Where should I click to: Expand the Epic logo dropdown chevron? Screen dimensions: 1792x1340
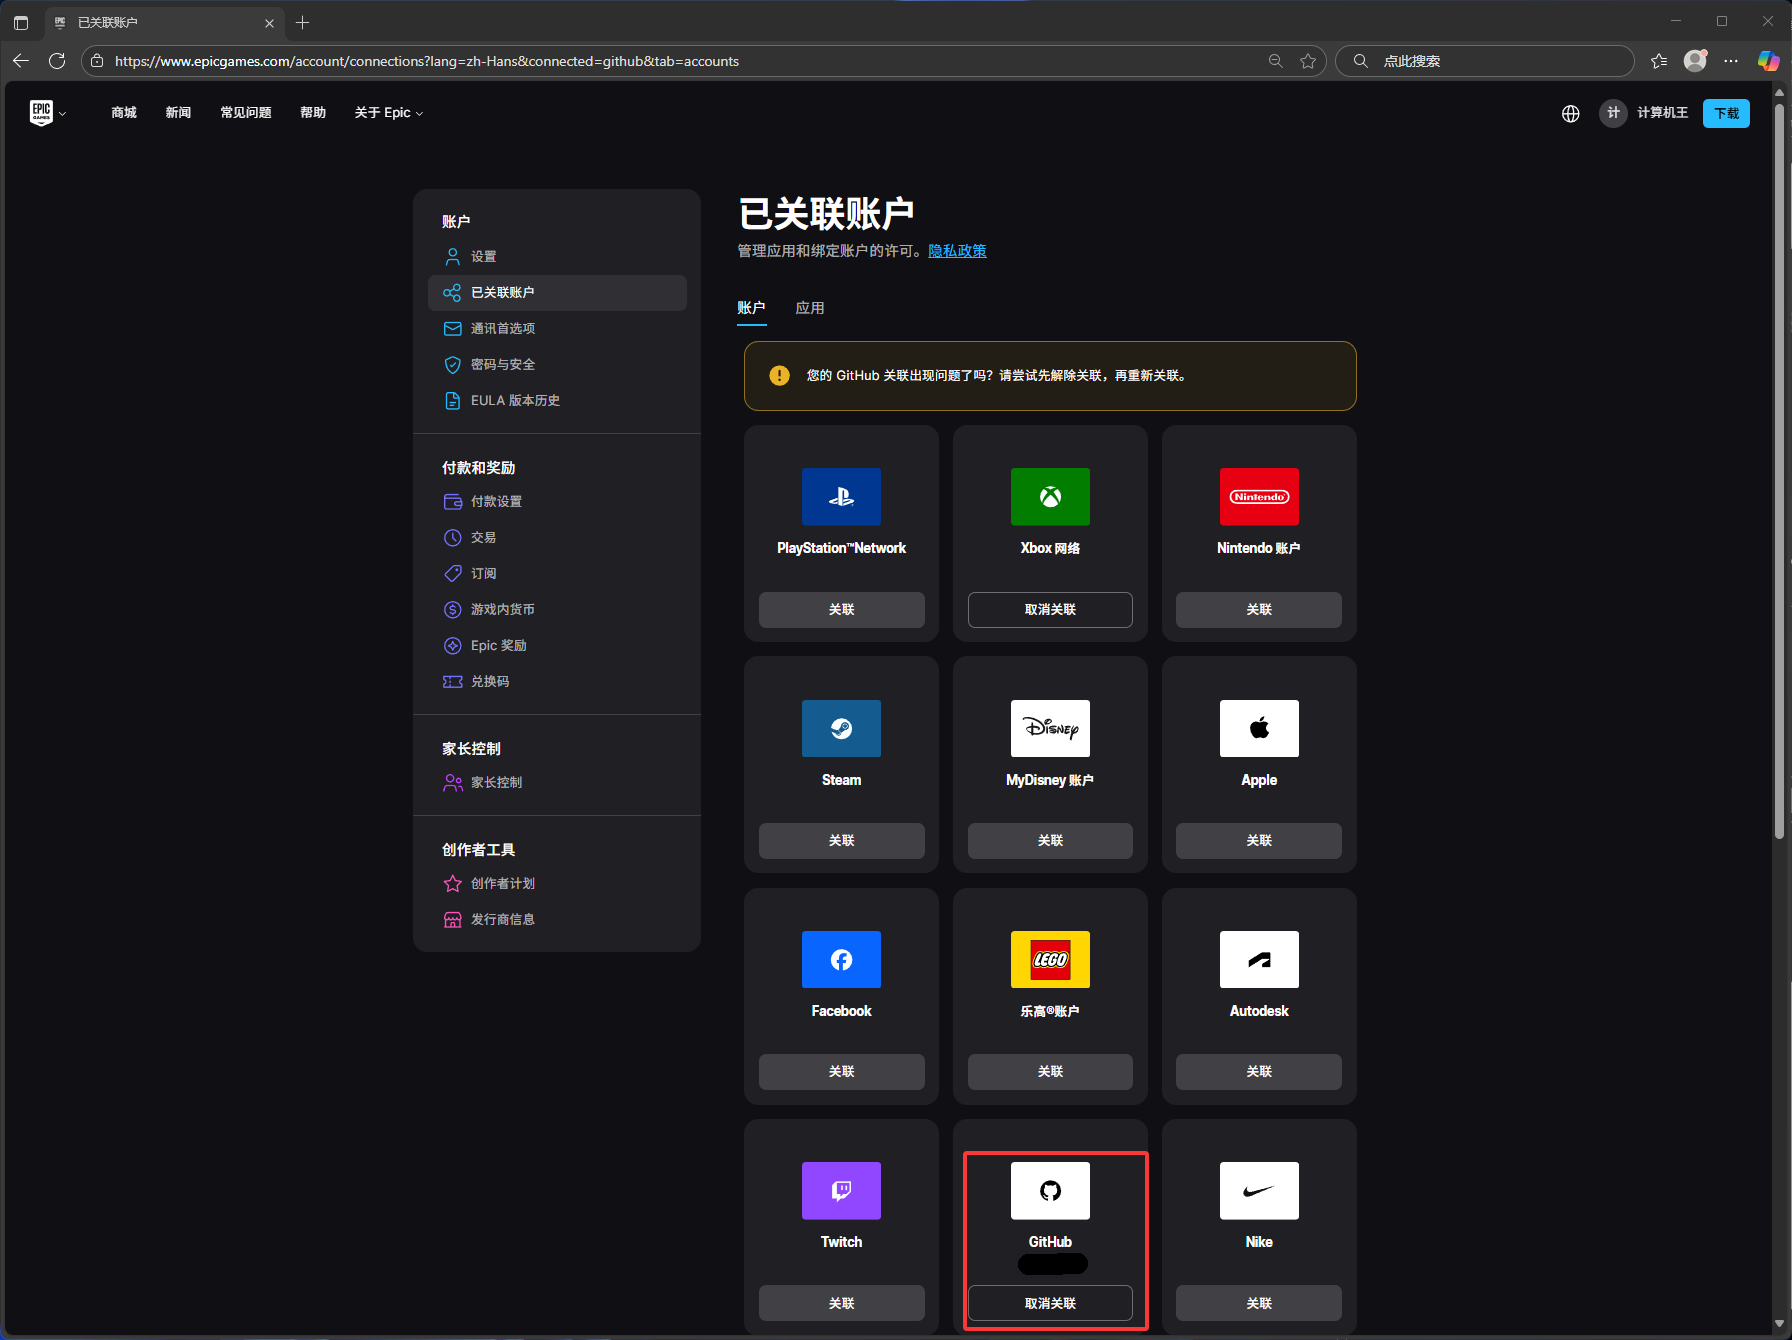tap(62, 114)
